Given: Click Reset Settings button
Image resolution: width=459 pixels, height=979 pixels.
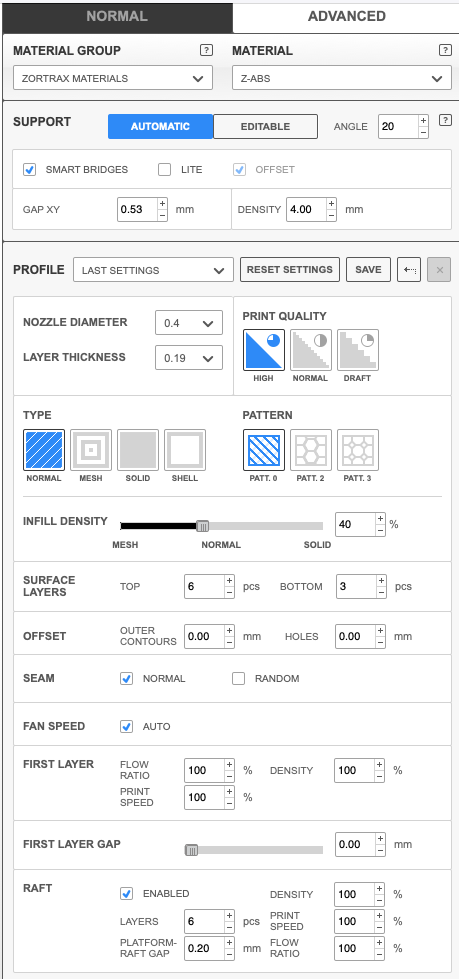Looking at the screenshot, I should pyautogui.click(x=290, y=270).
